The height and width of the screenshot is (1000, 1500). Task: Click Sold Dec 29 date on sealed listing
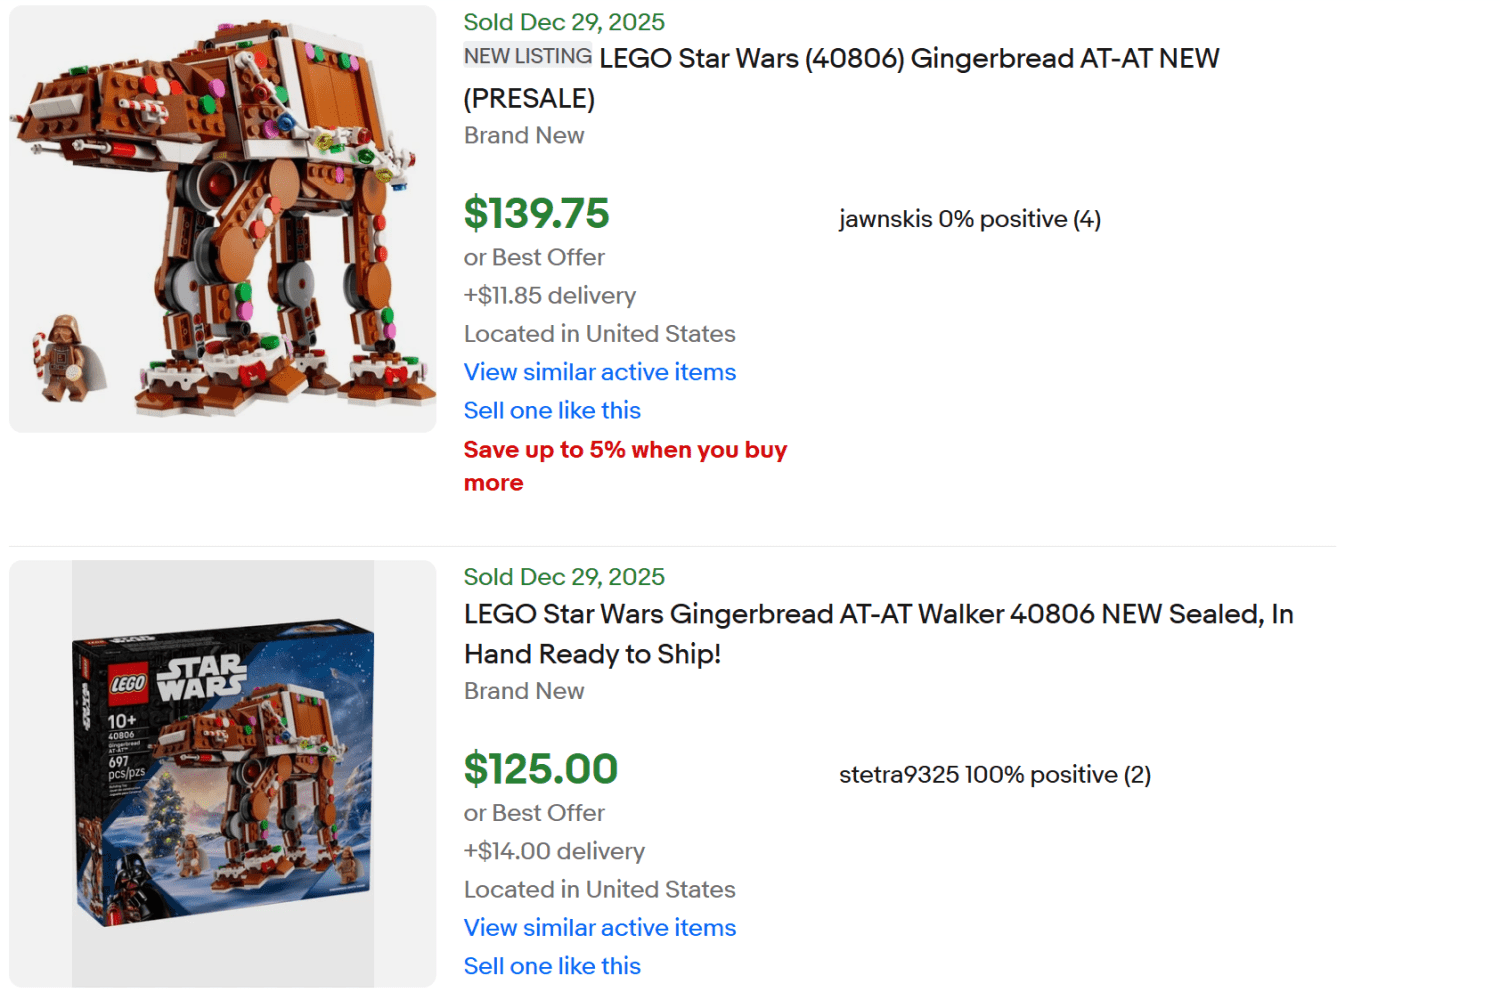(564, 576)
